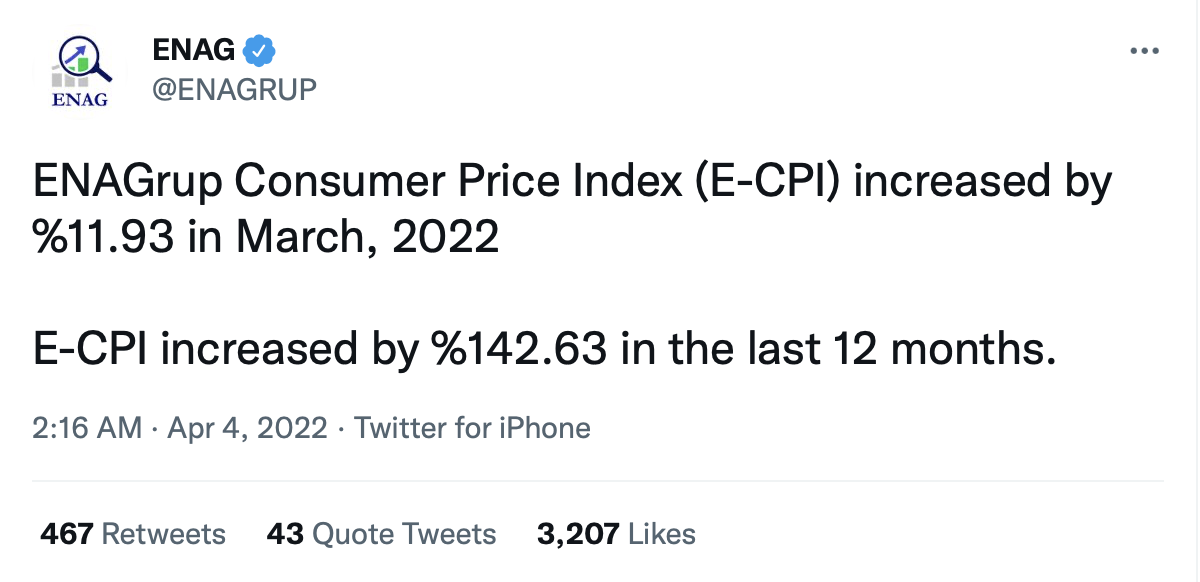
Task: Click the ENAG display name
Action: point(193,48)
